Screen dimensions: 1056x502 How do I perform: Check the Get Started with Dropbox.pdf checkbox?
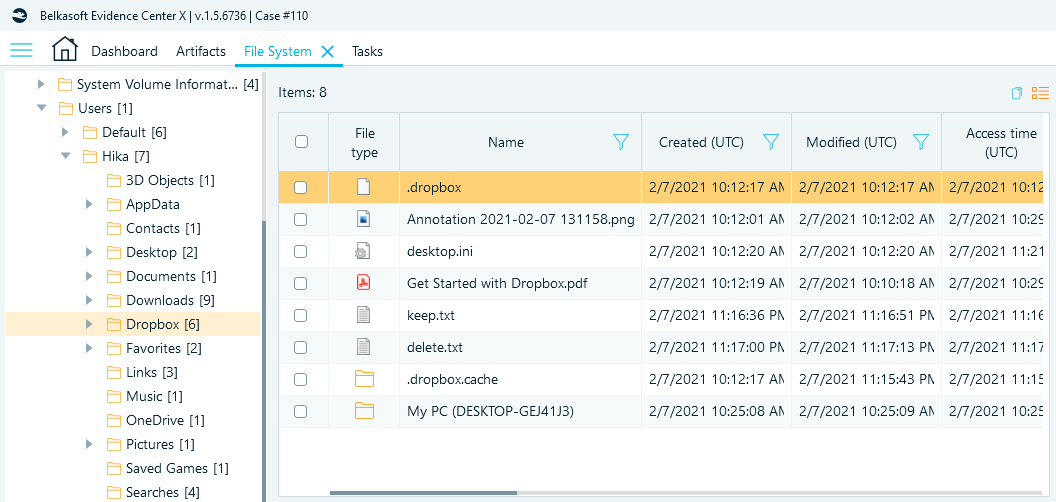pyautogui.click(x=301, y=283)
